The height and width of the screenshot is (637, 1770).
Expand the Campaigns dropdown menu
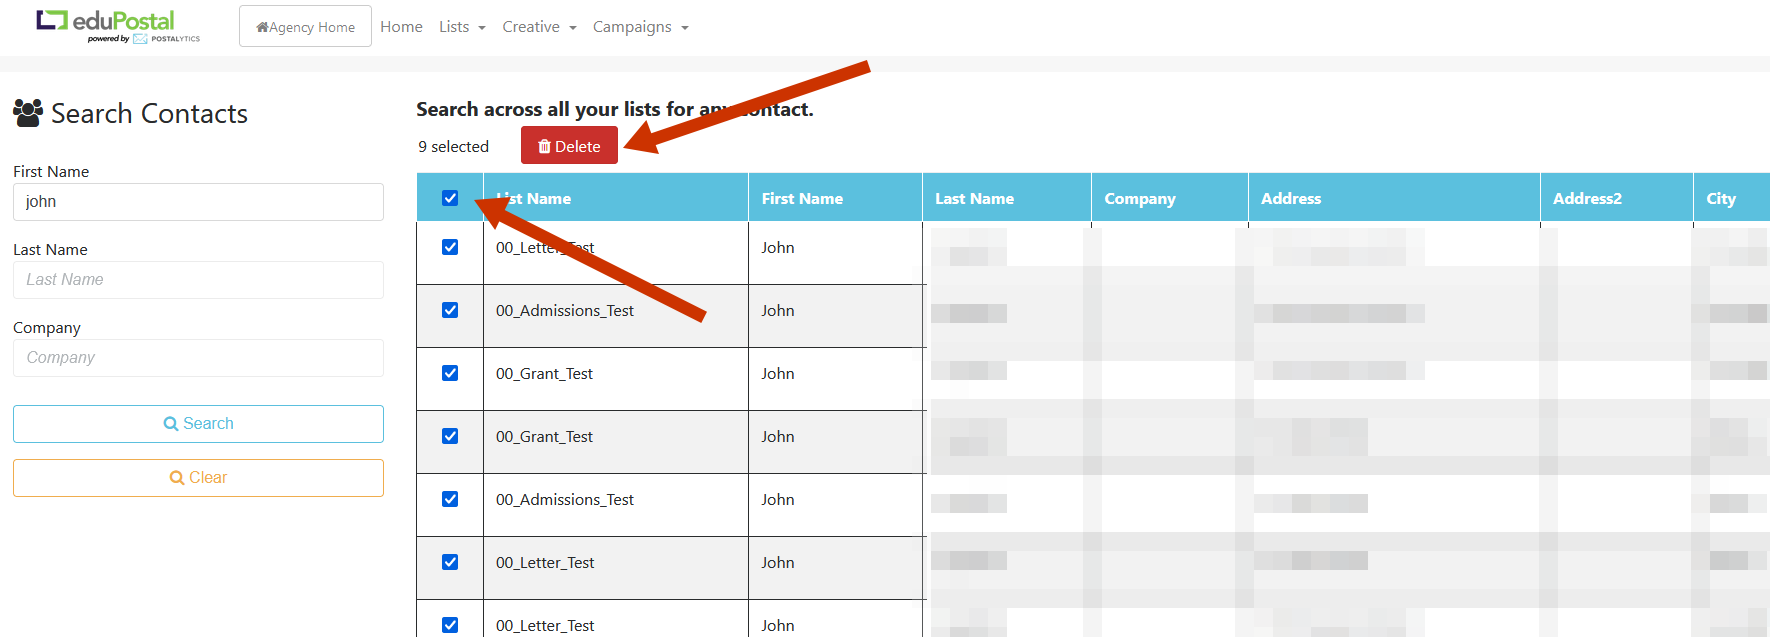(640, 27)
